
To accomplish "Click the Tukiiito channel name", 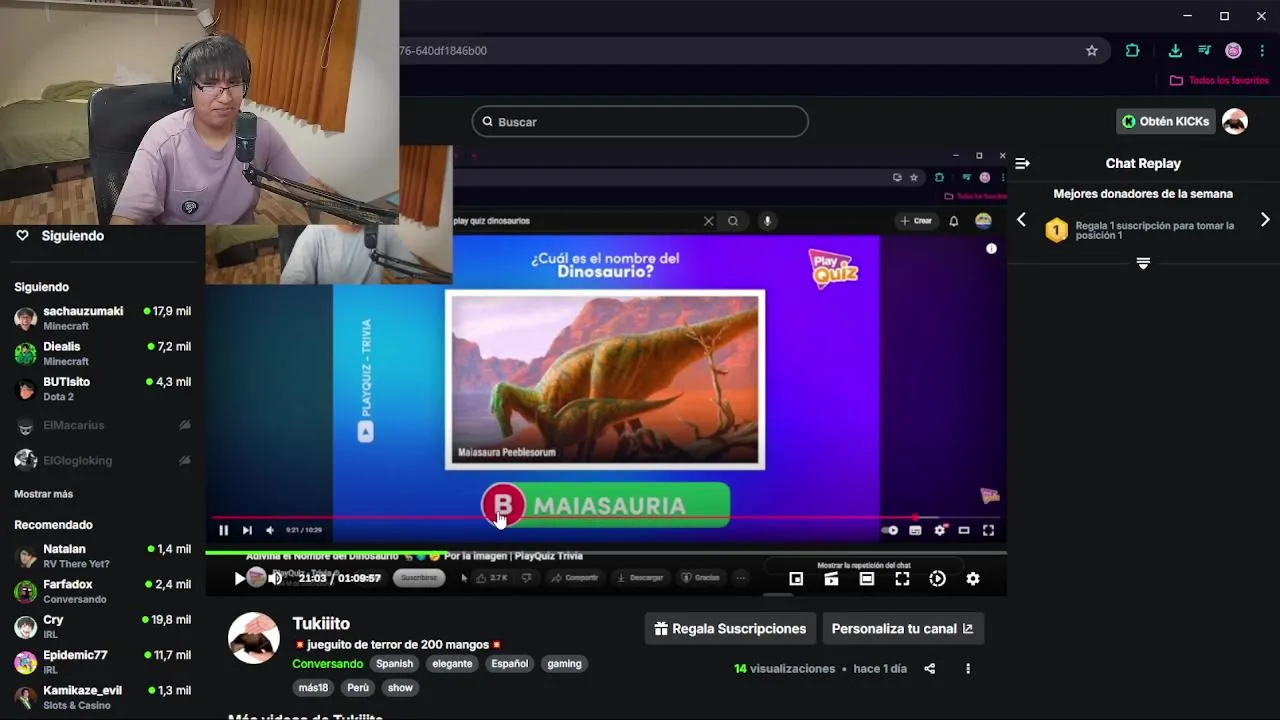I will click(321, 624).
